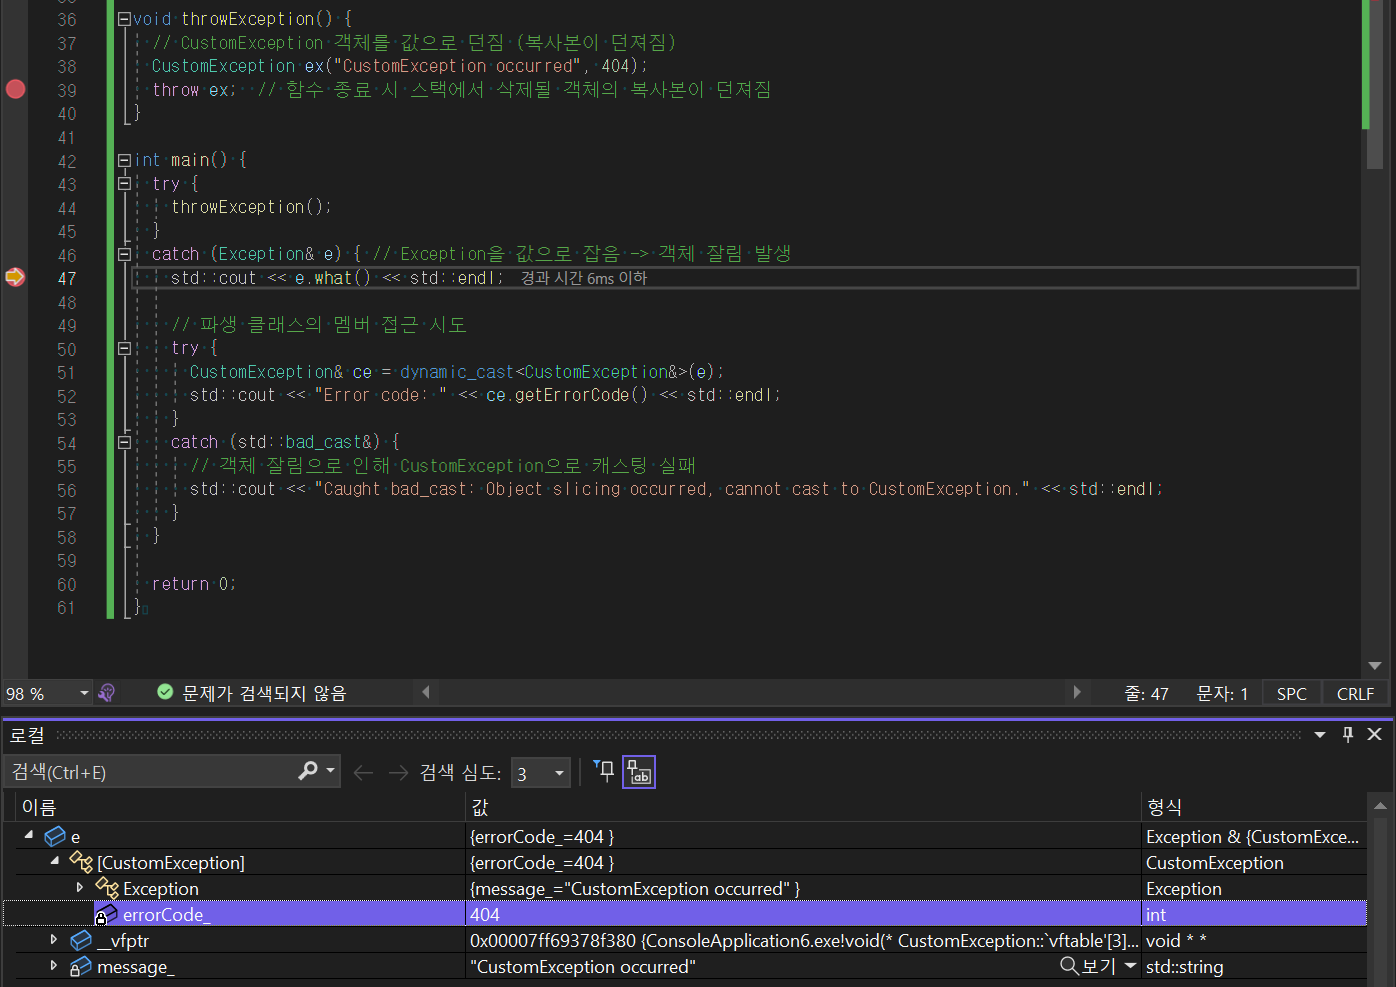Expand the message_ node
This screenshot has width=1396, height=987.
coord(54,965)
